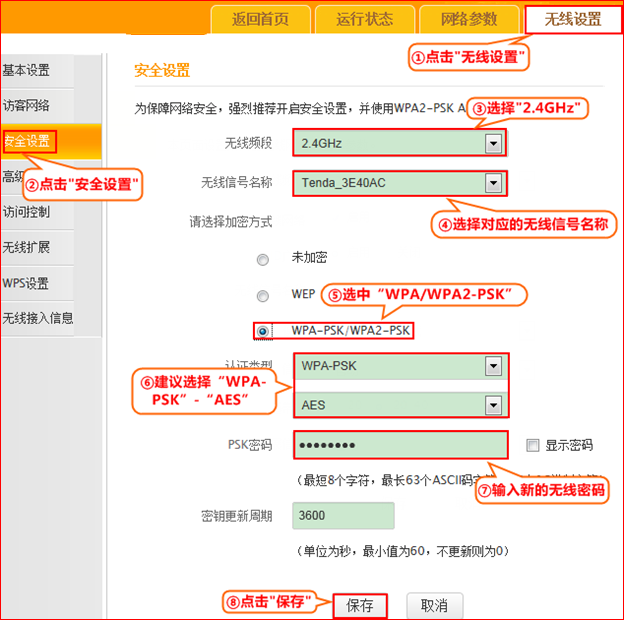The image size is (624, 620).
Task: Expand the AES encryption algorithm dropdown
Action: click(492, 405)
